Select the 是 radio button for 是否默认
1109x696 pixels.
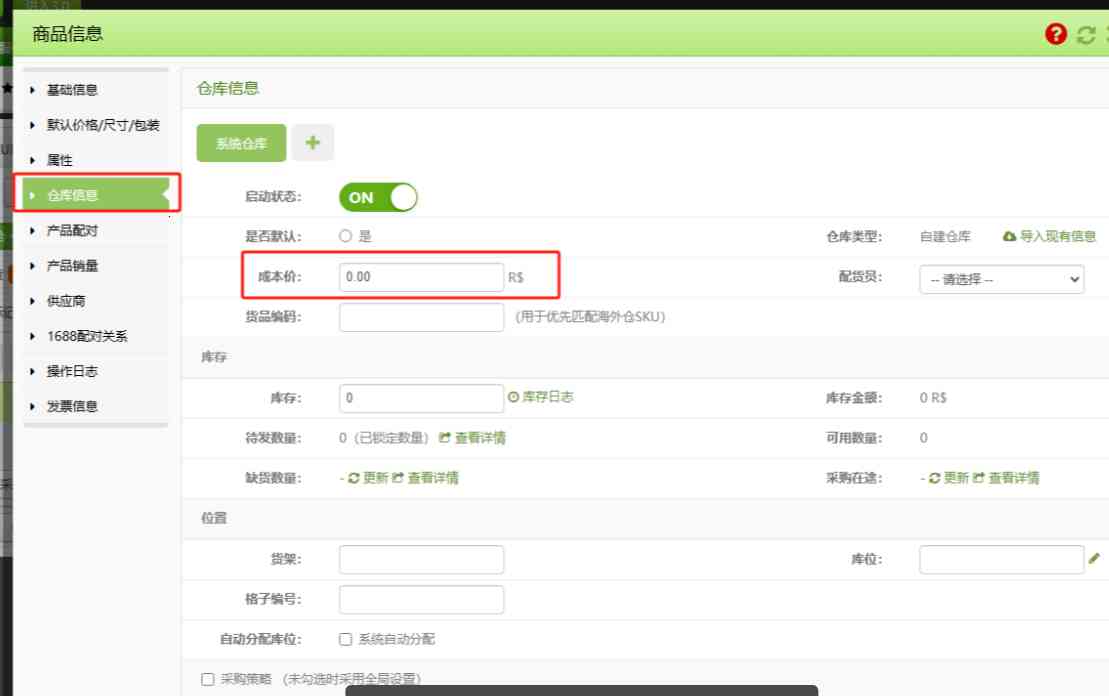(x=345, y=236)
